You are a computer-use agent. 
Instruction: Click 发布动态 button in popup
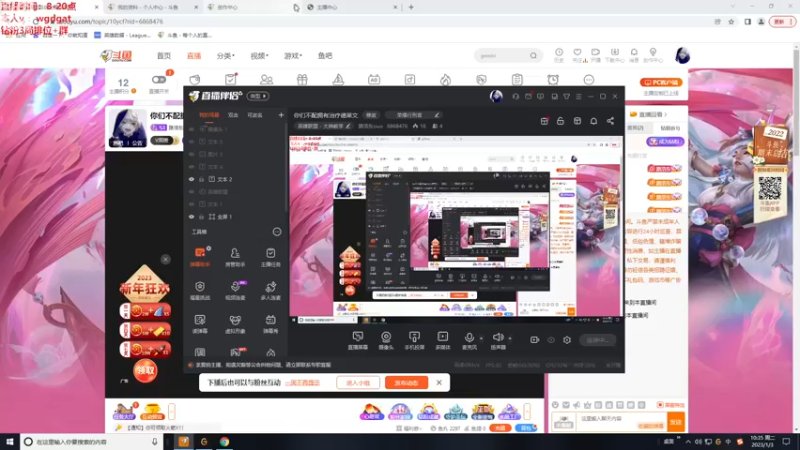coord(406,383)
